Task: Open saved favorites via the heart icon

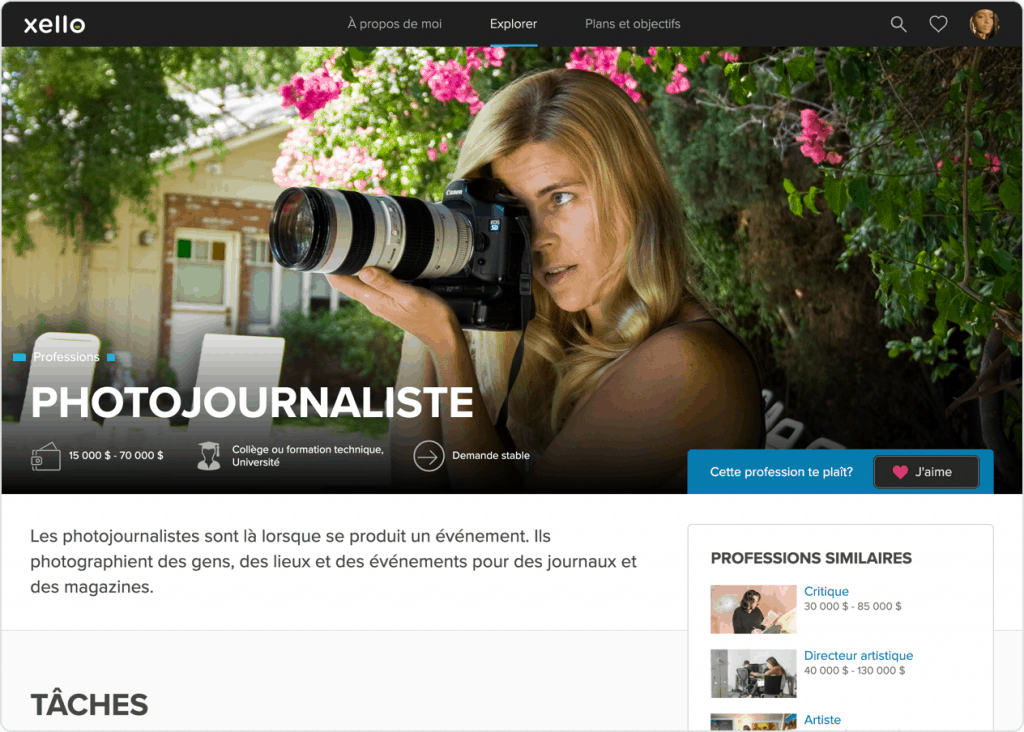Action: click(x=937, y=23)
